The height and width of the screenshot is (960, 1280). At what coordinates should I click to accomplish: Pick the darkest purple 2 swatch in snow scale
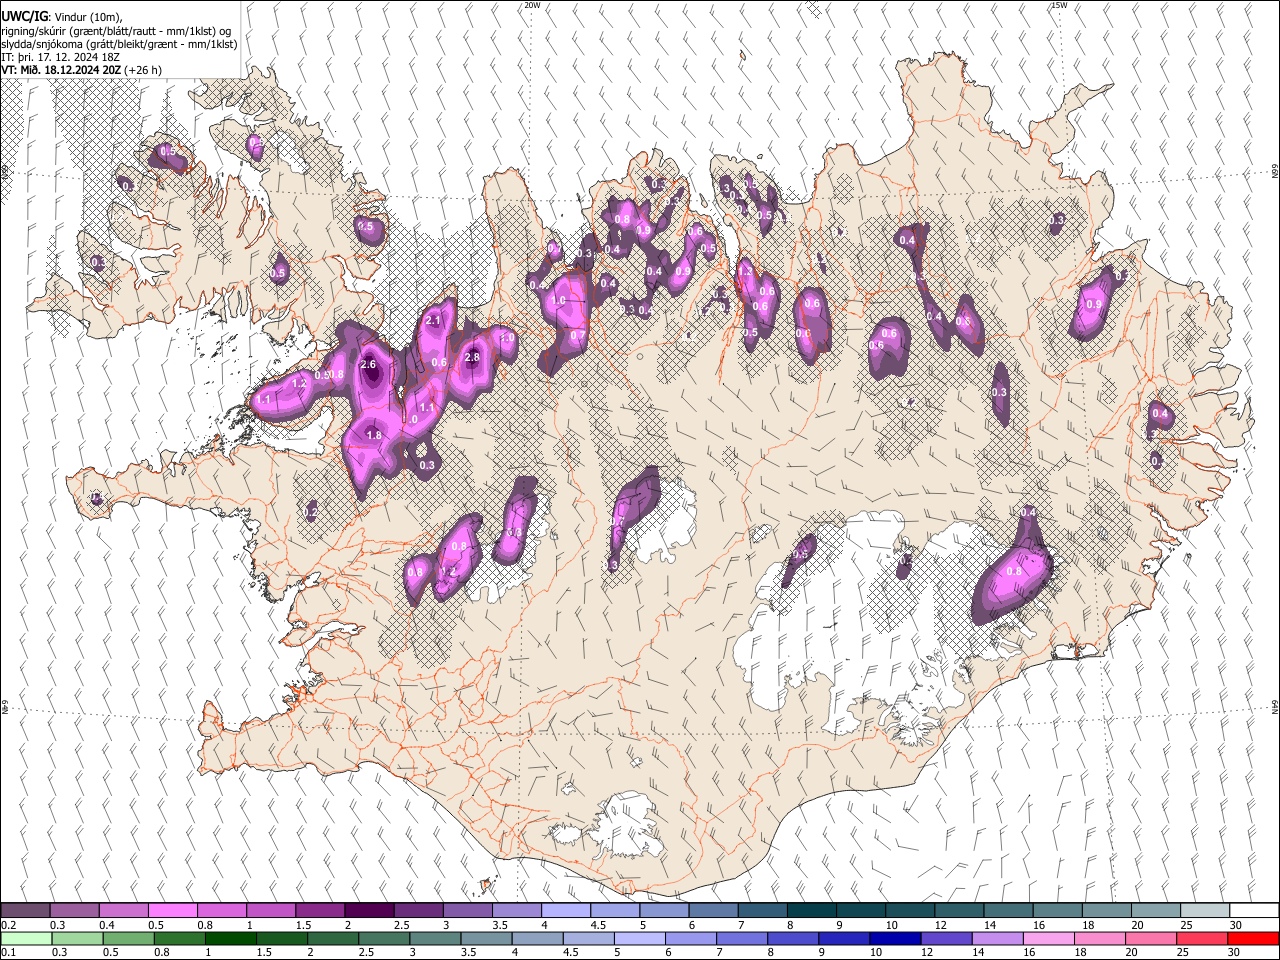369,910
